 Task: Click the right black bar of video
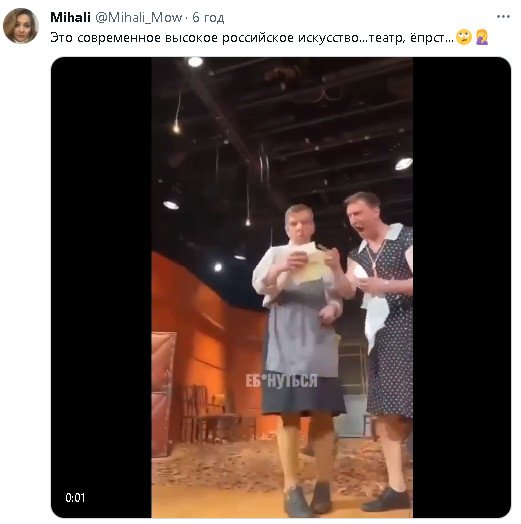point(462,287)
